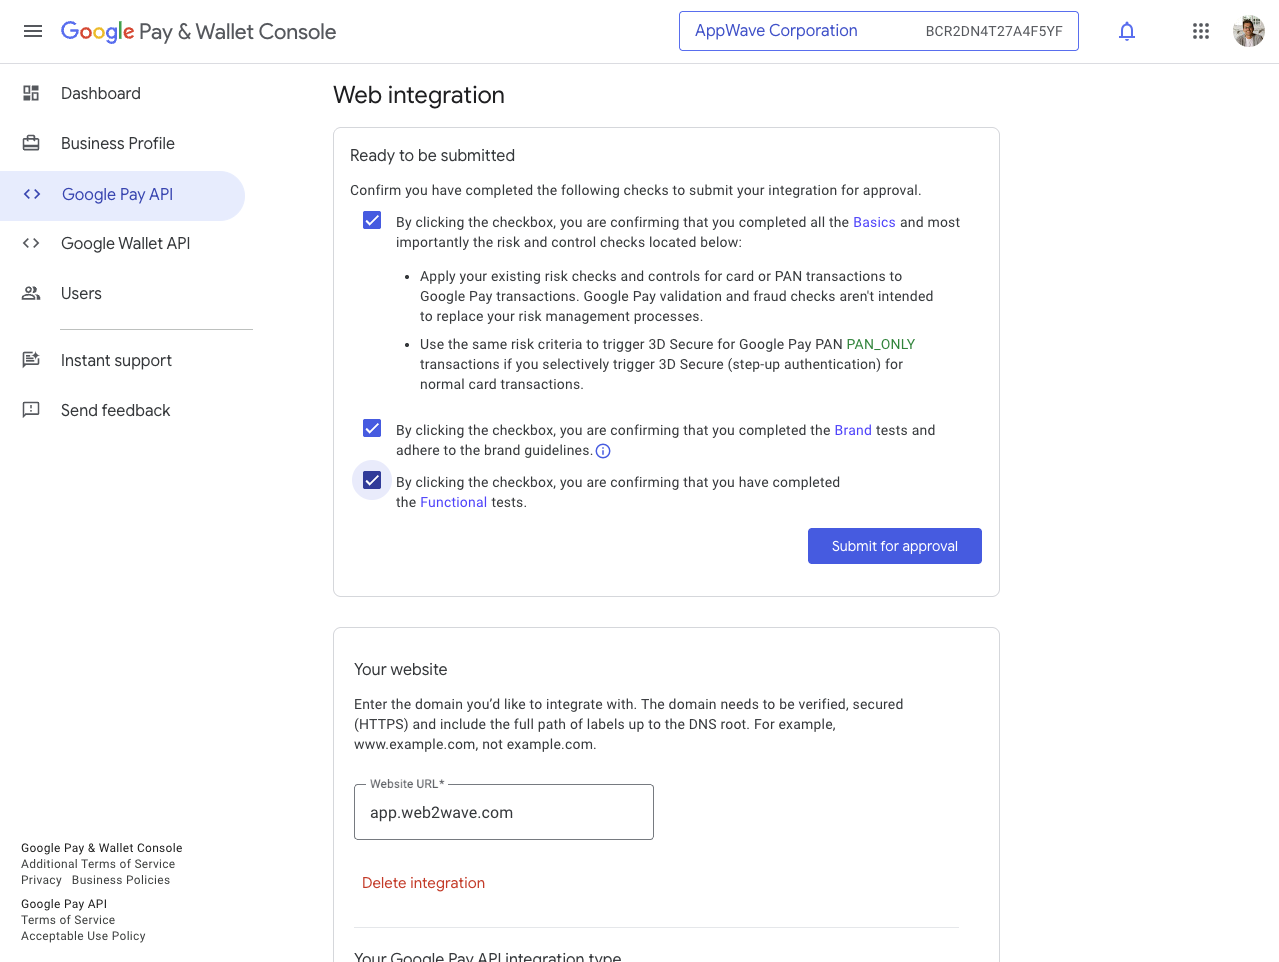The width and height of the screenshot is (1279, 962).
Task: Open the Functional tests link
Action: (453, 502)
